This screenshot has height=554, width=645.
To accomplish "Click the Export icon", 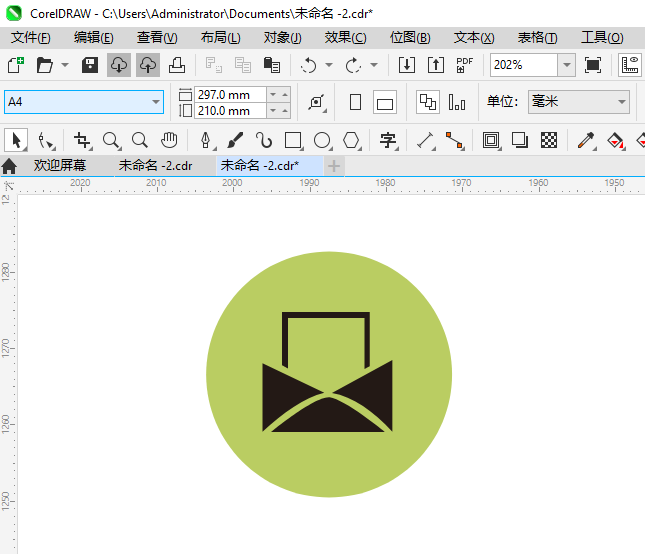I will point(436,65).
